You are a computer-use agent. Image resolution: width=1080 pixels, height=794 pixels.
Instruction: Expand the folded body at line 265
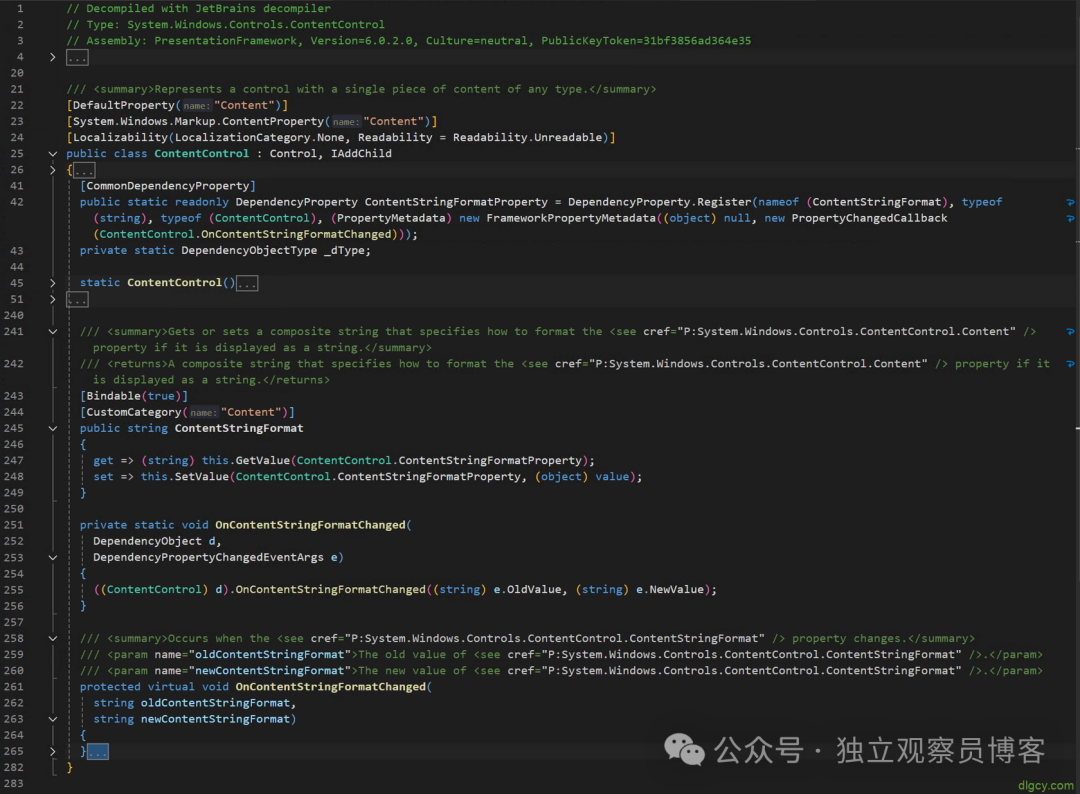click(52, 751)
